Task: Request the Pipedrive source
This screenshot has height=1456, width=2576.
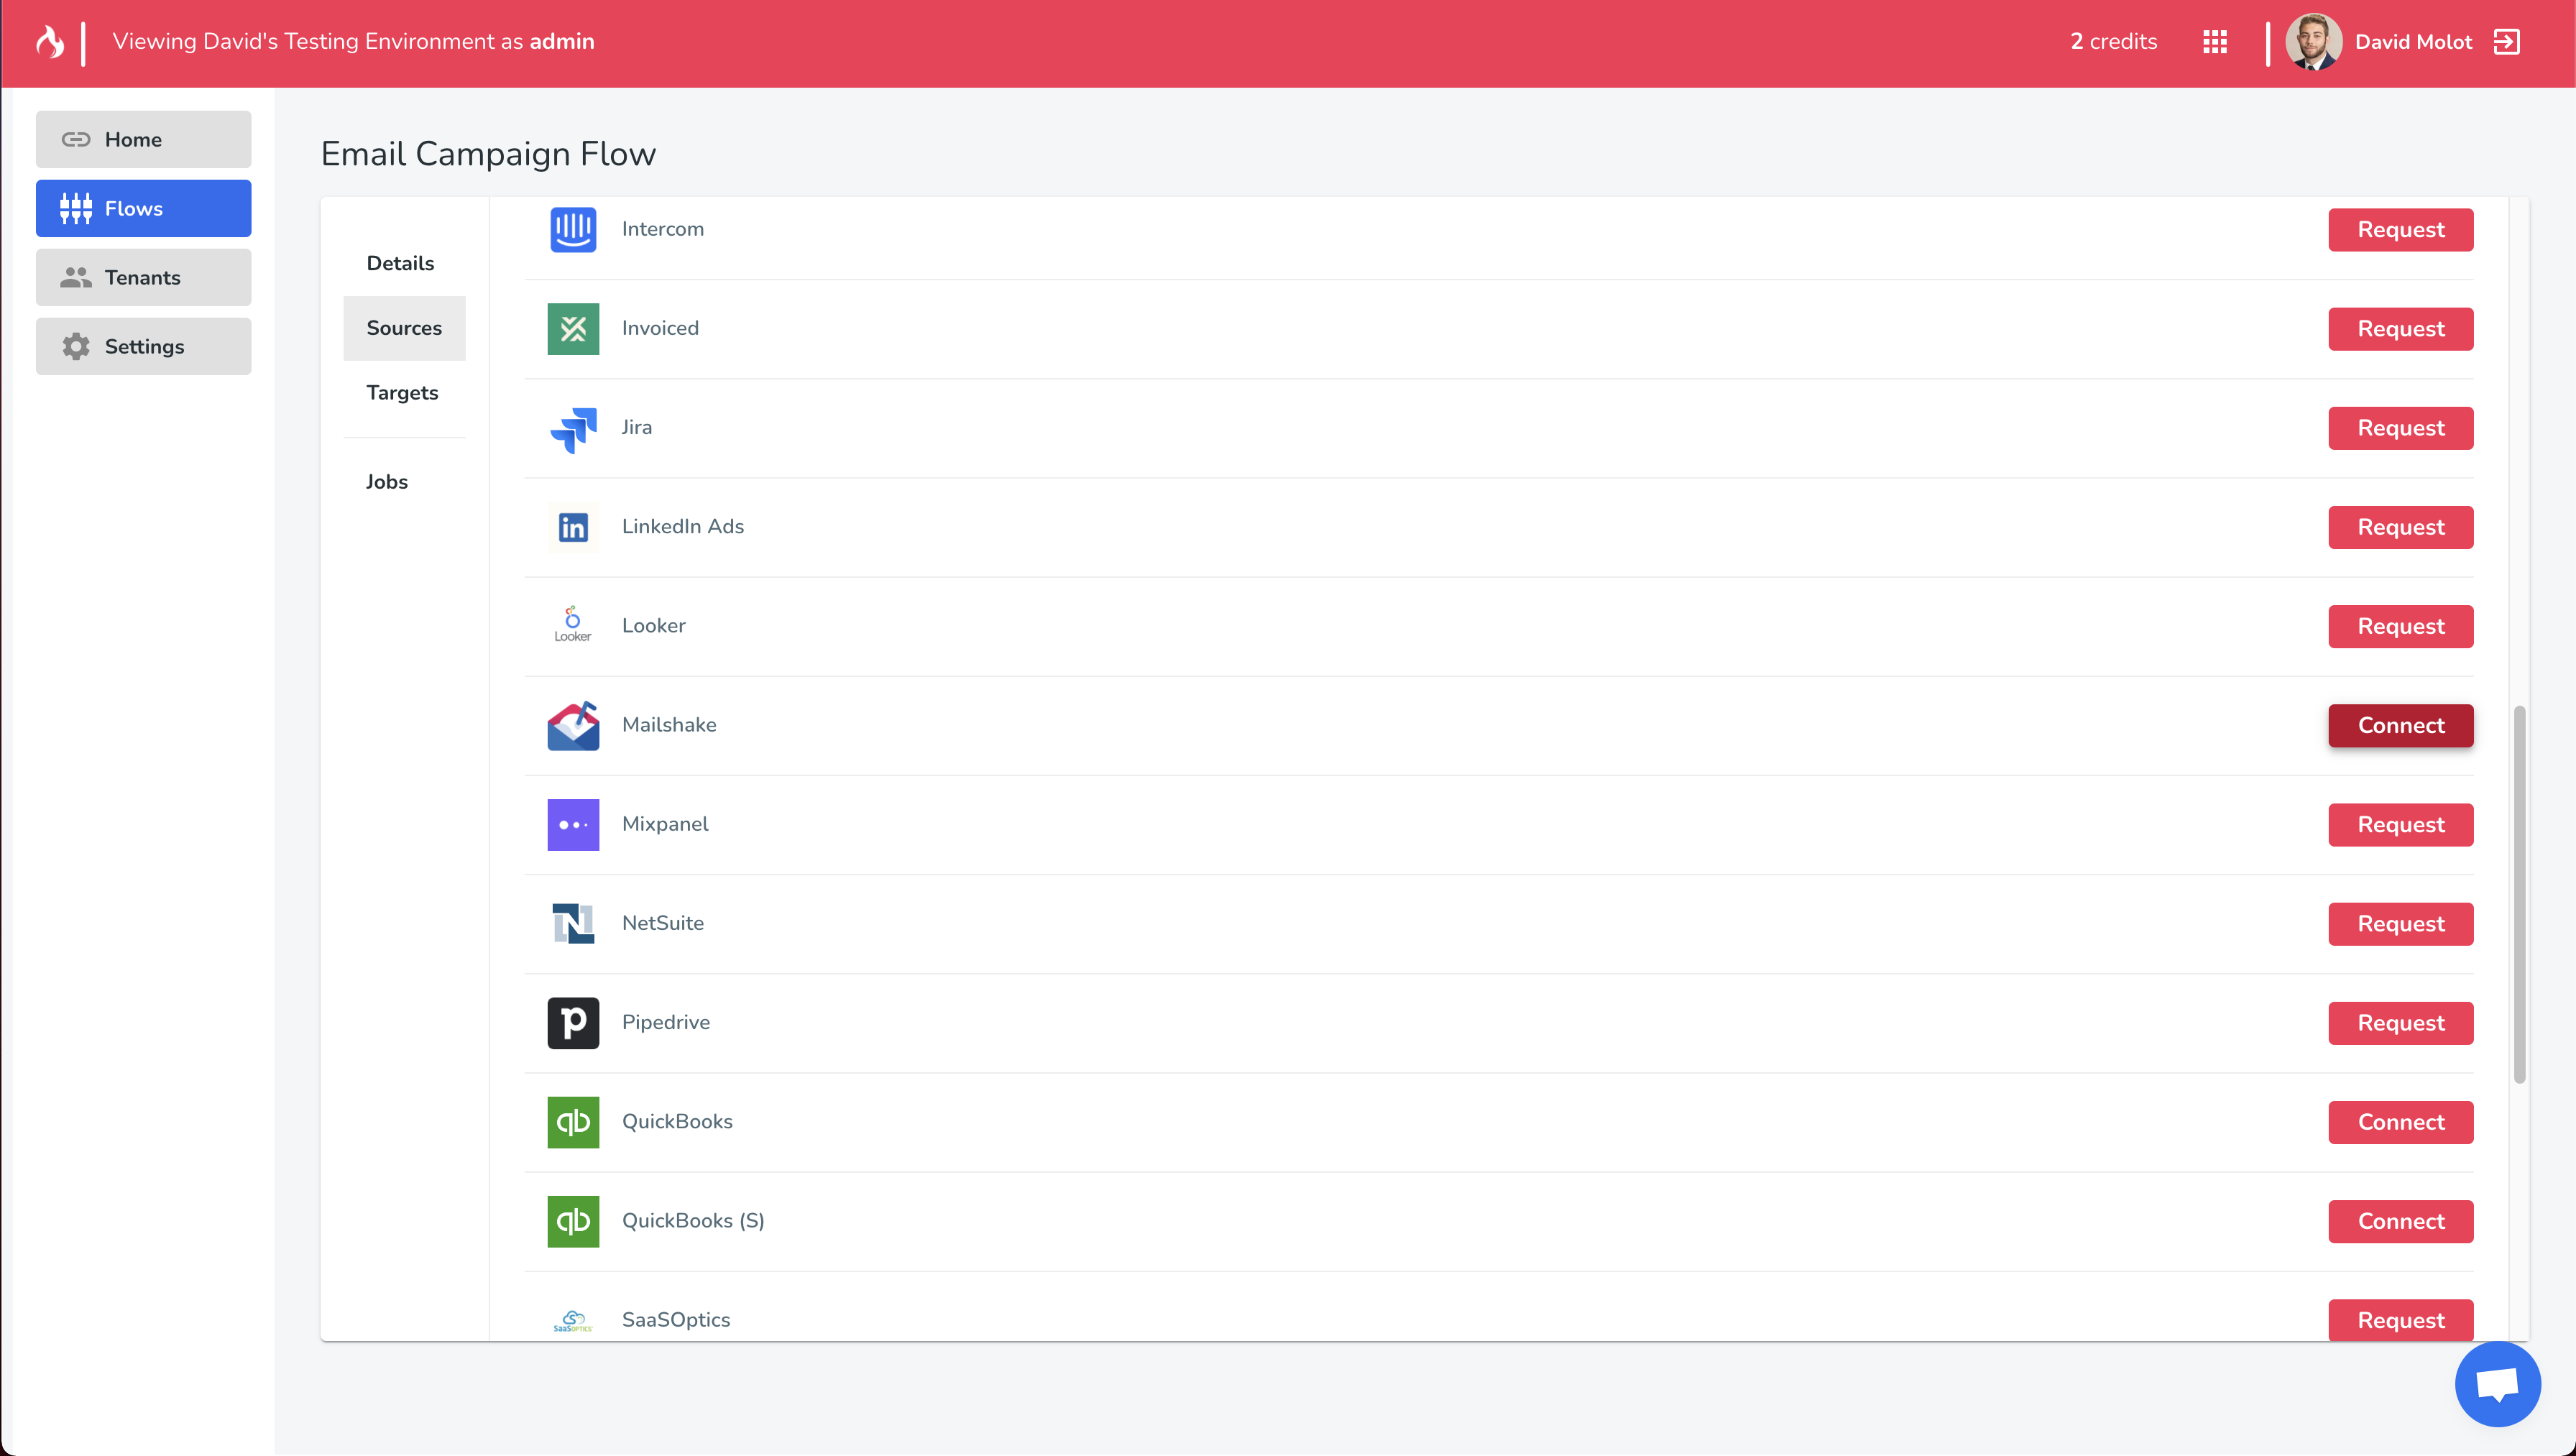Action: [x=2400, y=1023]
